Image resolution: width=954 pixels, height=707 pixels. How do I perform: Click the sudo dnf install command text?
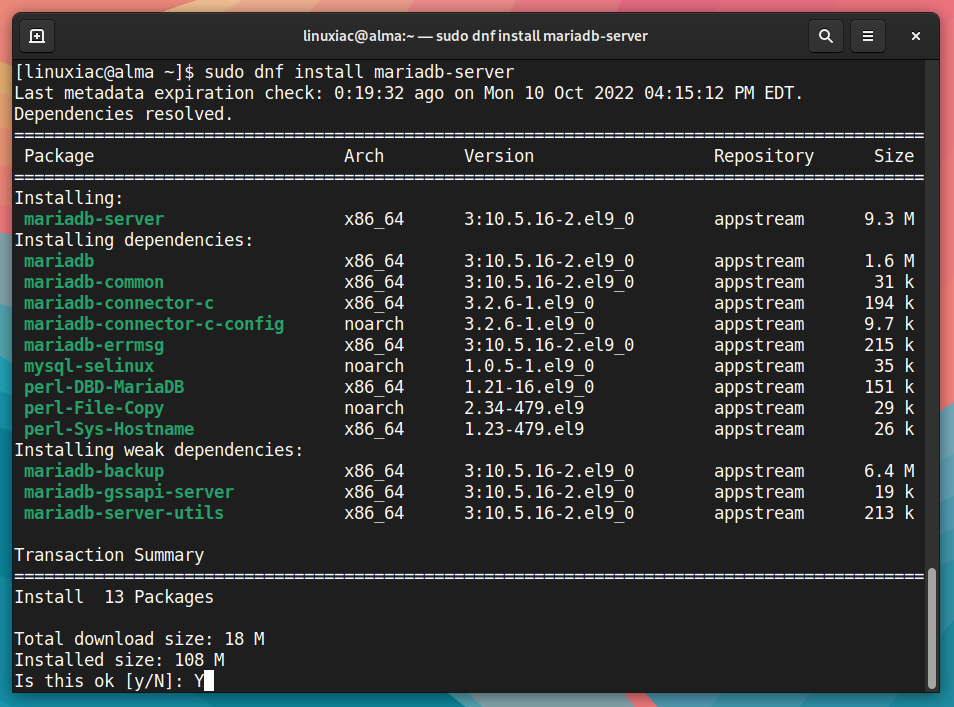(359, 72)
